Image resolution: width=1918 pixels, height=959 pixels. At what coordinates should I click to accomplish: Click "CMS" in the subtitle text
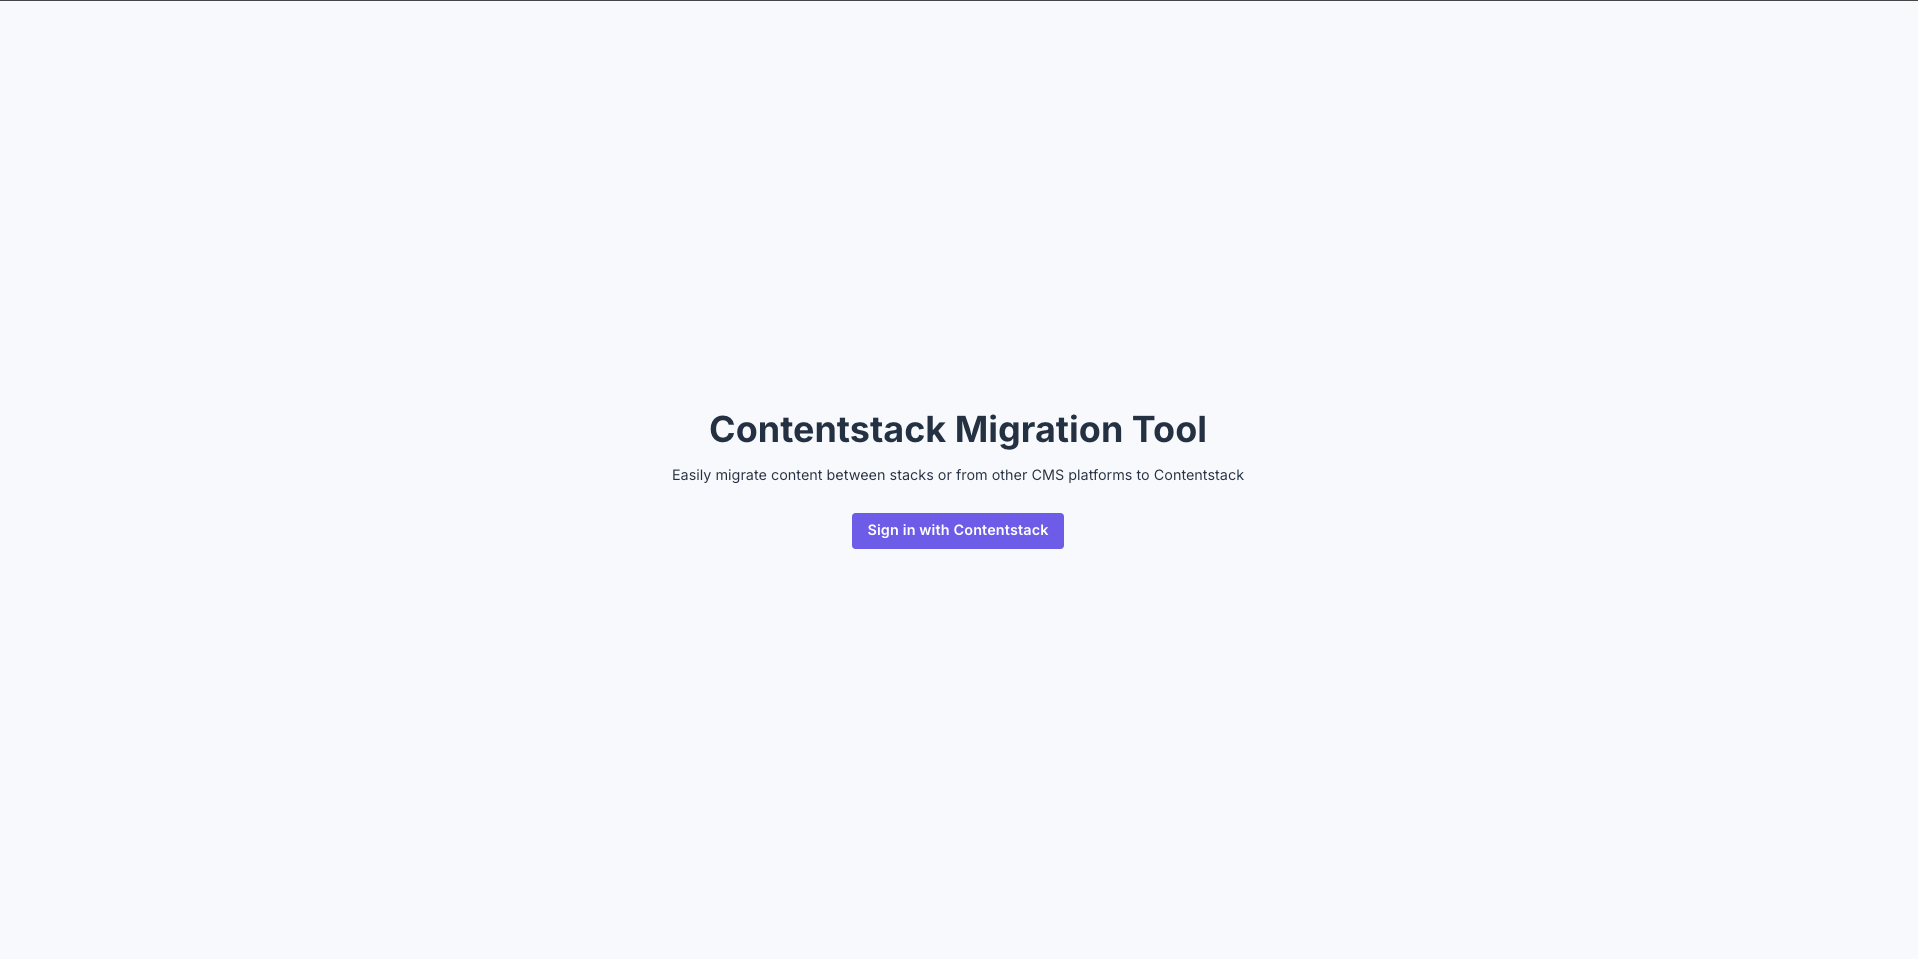click(1048, 475)
